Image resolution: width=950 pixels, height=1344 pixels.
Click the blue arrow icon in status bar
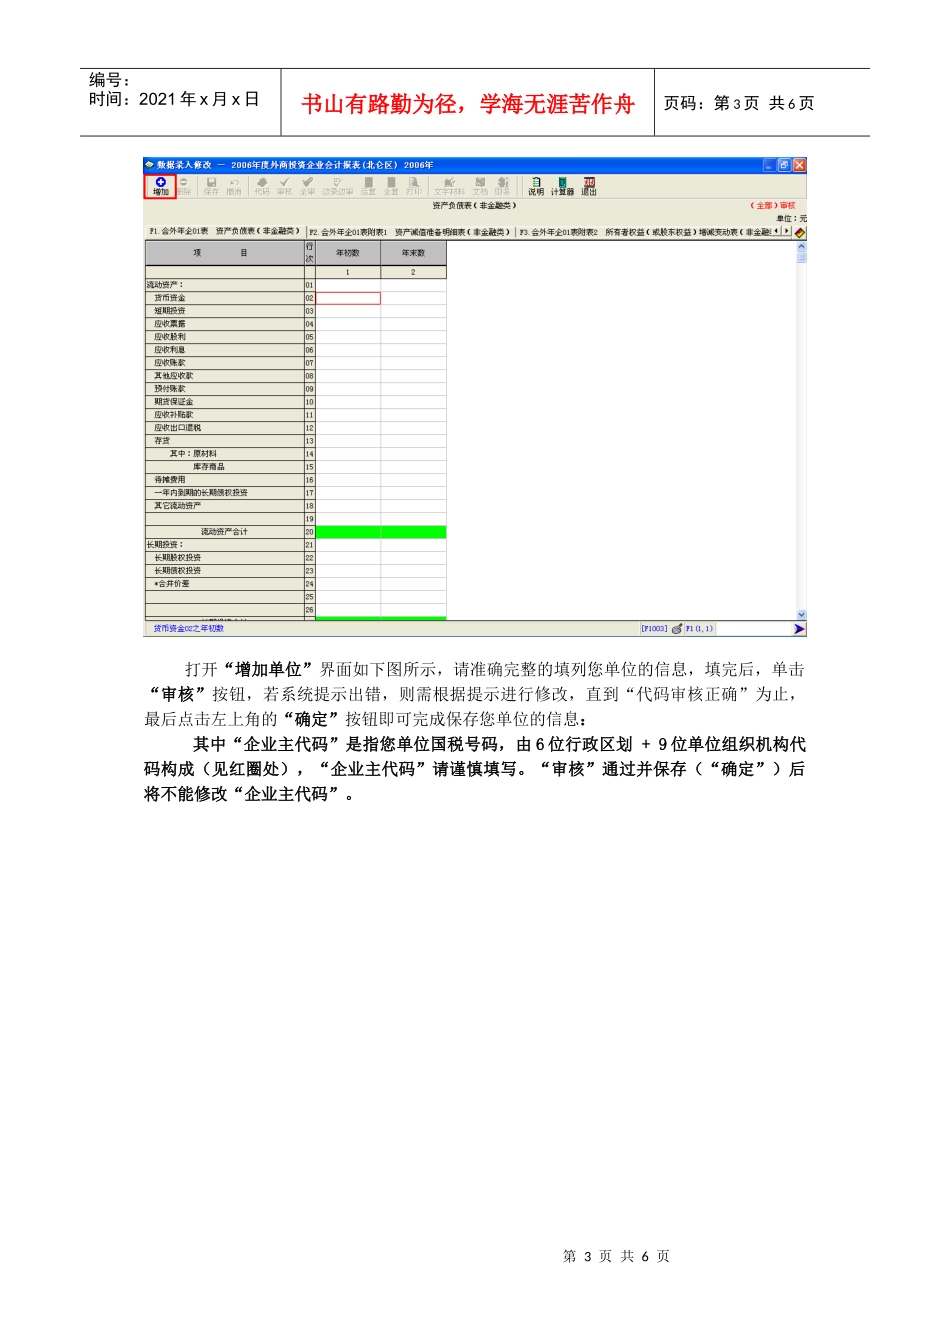[799, 629]
